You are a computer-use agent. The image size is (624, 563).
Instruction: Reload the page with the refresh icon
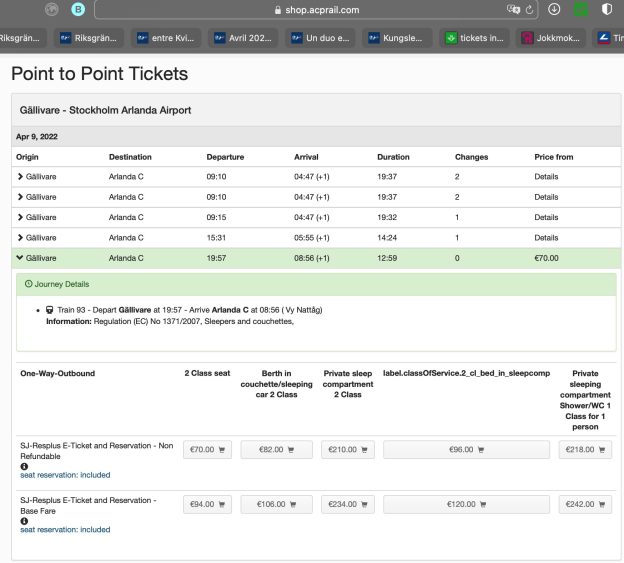click(529, 10)
